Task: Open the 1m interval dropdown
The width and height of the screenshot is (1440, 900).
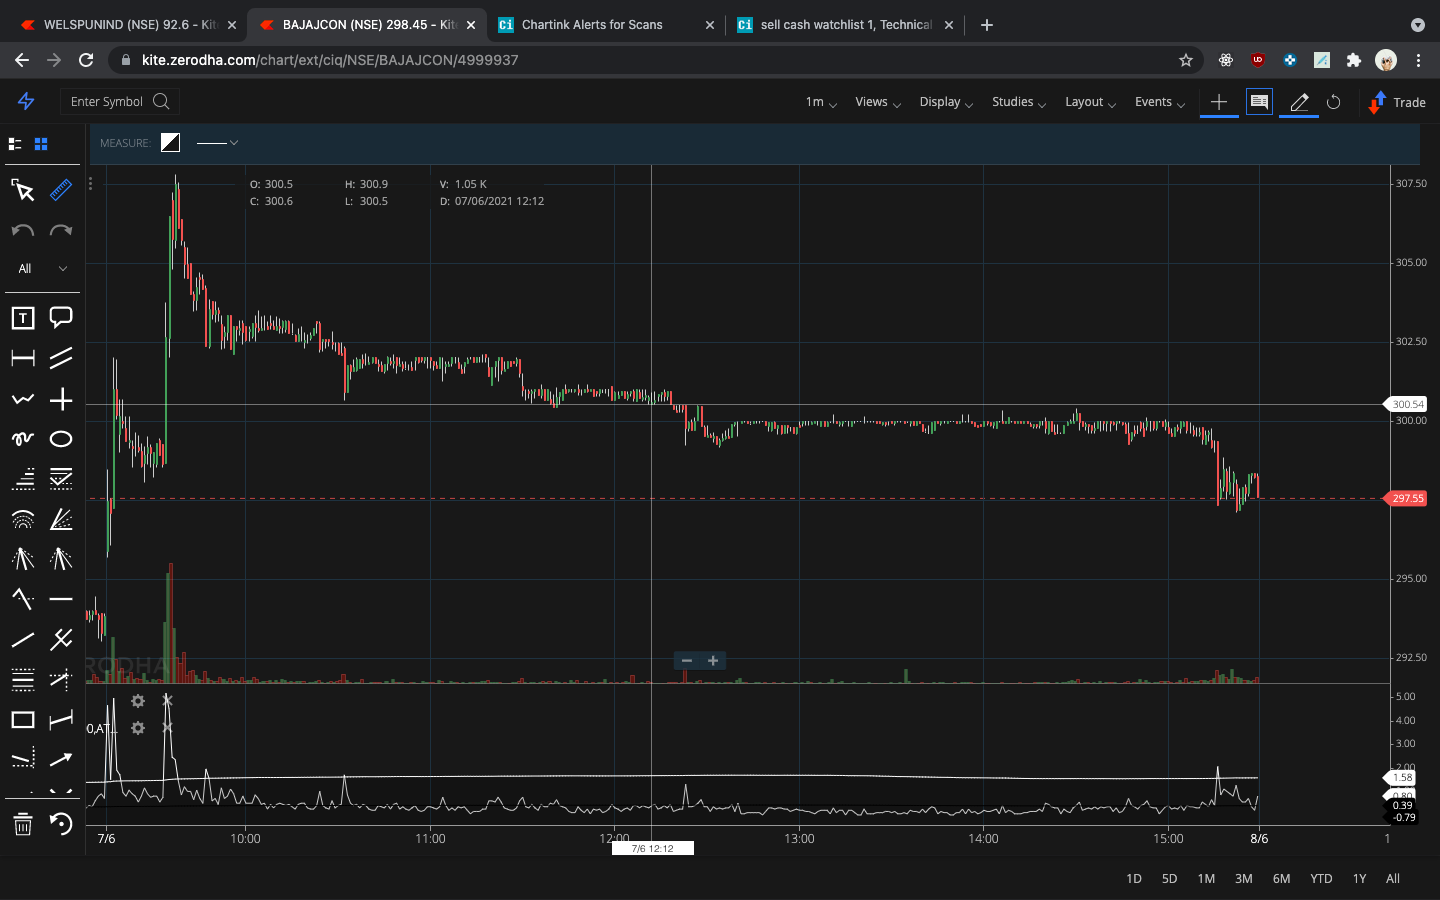Action: (819, 102)
